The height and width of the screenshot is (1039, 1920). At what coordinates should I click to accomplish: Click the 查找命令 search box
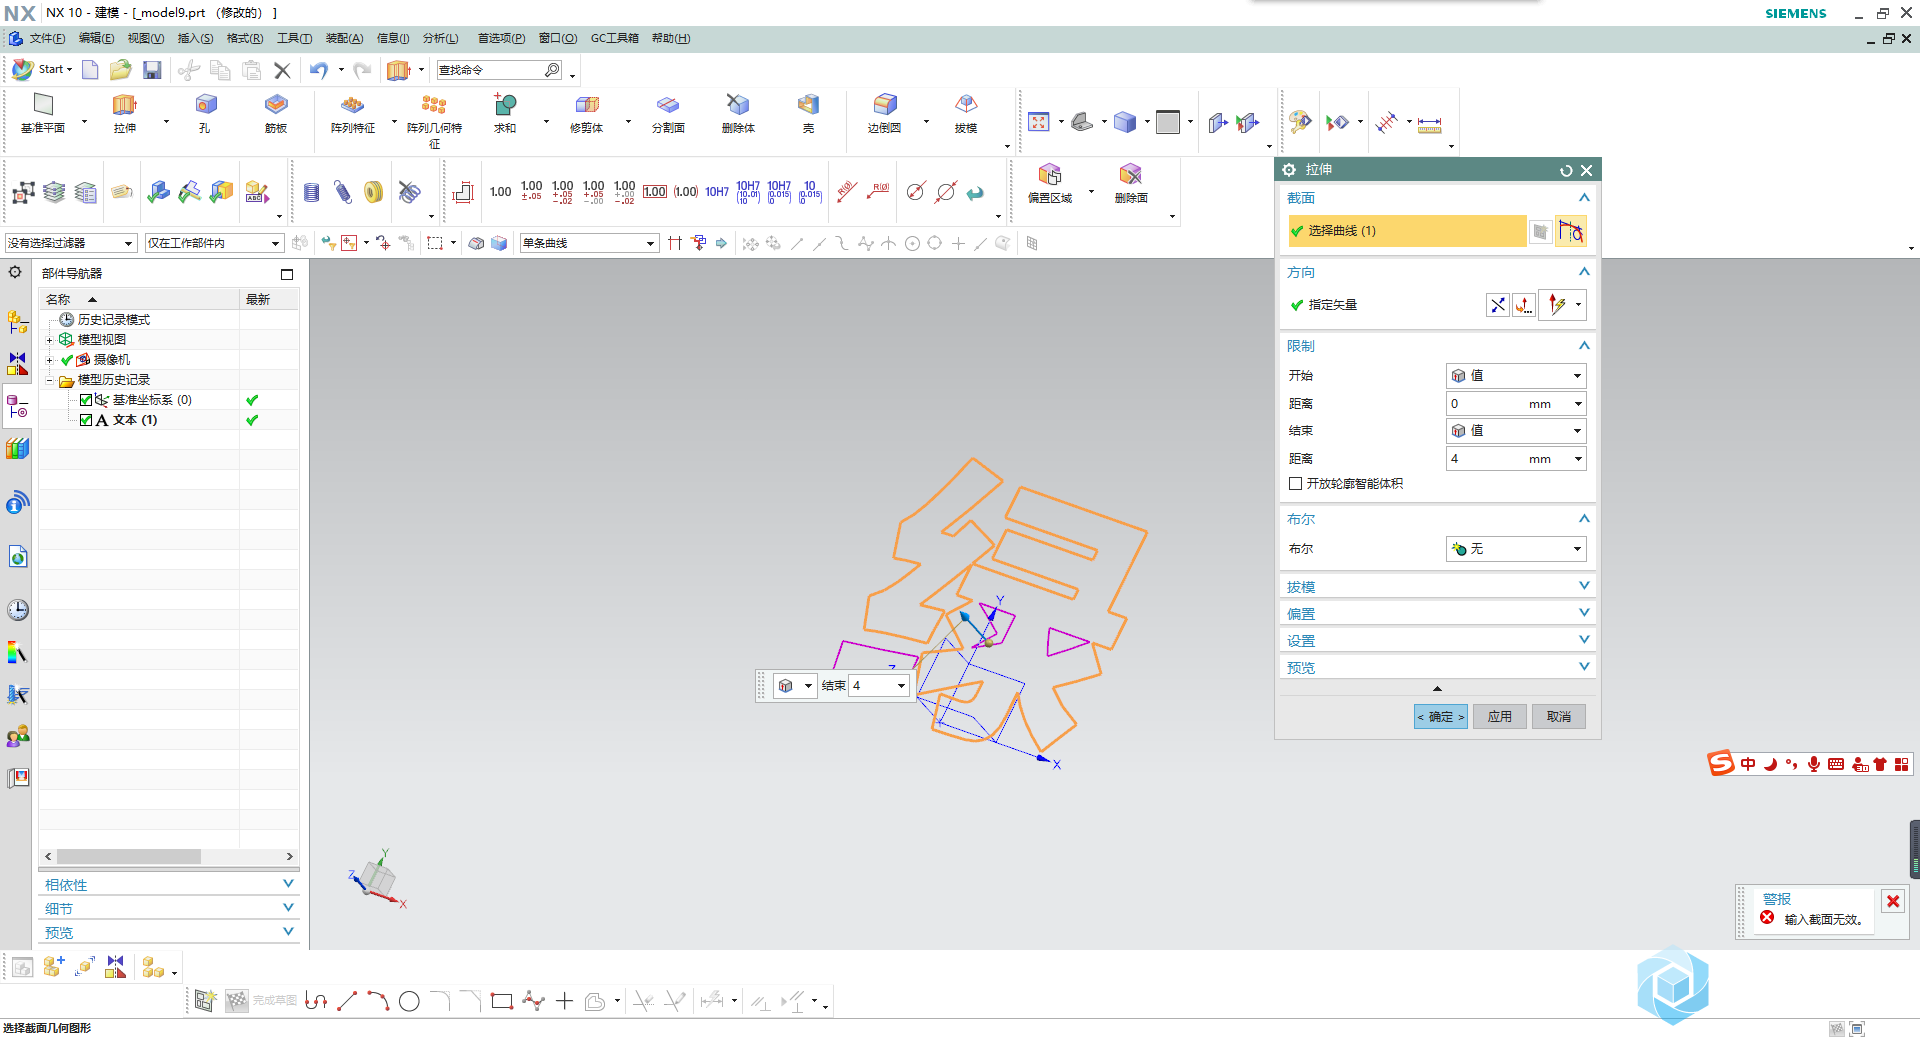tap(499, 70)
